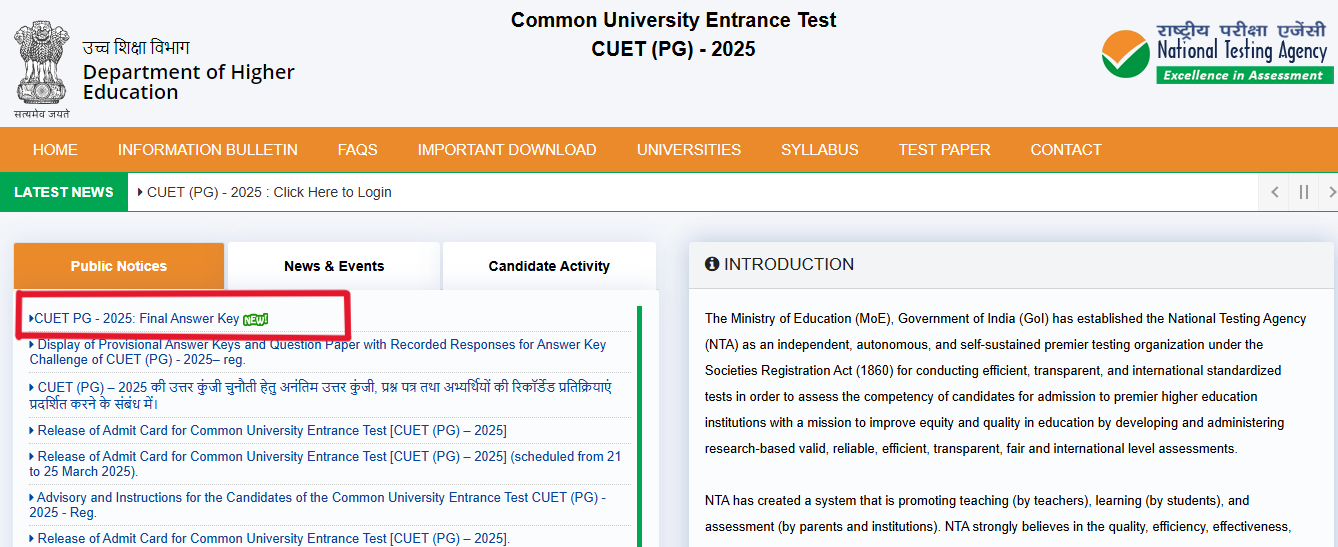Go to the FAQS page
The height and width of the screenshot is (547, 1338).
pos(357,150)
